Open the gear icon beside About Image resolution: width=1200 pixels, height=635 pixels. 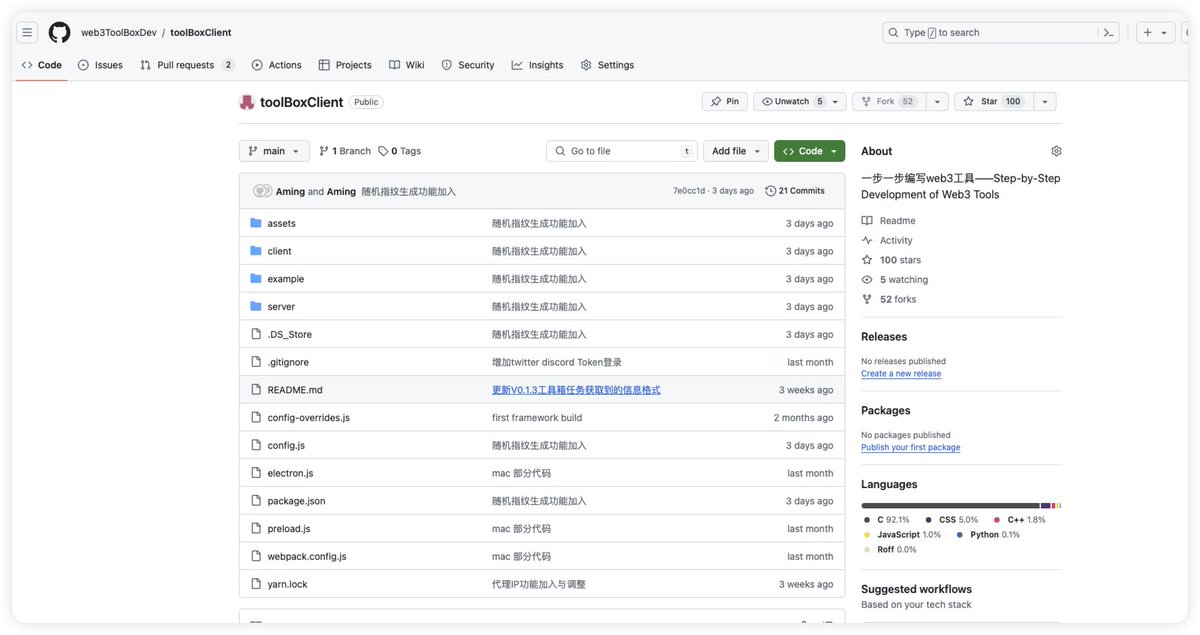(1056, 151)
